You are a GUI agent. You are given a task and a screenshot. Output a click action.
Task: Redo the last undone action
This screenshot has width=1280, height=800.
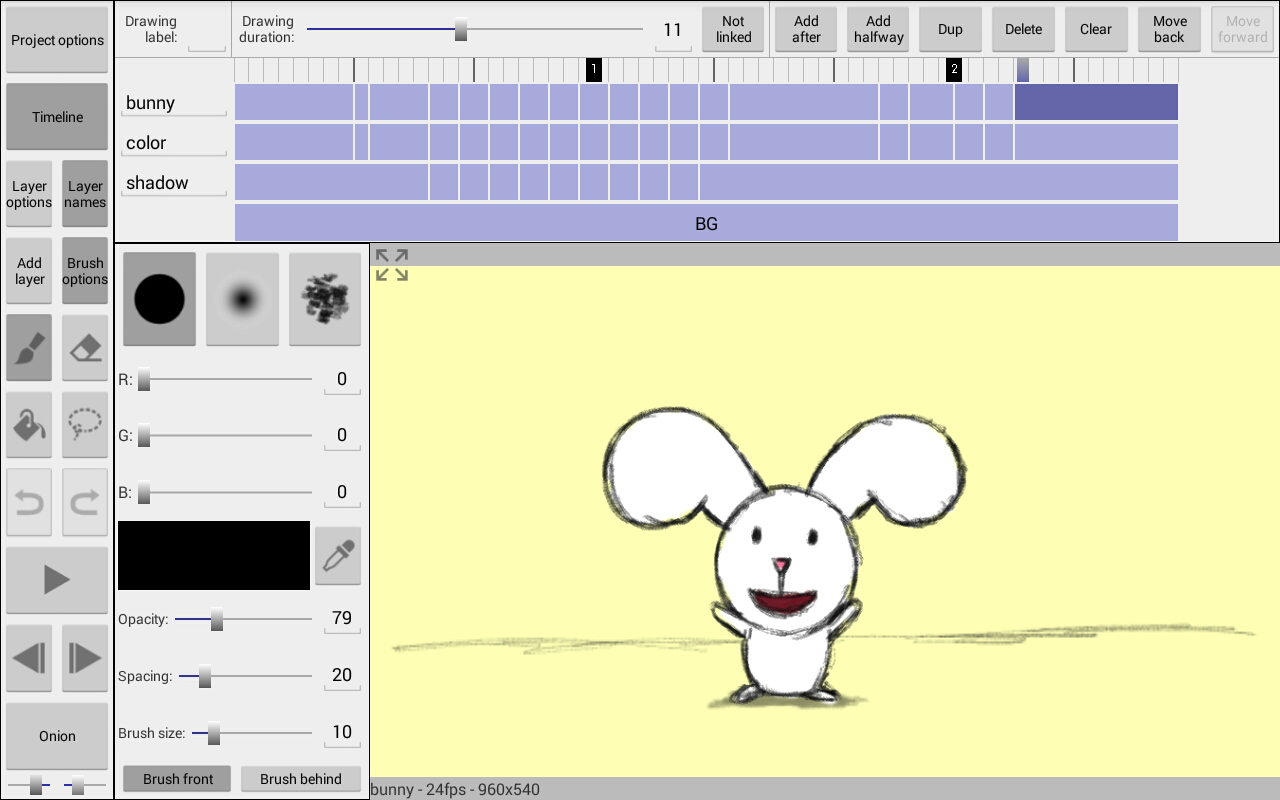tap(84, 502)
